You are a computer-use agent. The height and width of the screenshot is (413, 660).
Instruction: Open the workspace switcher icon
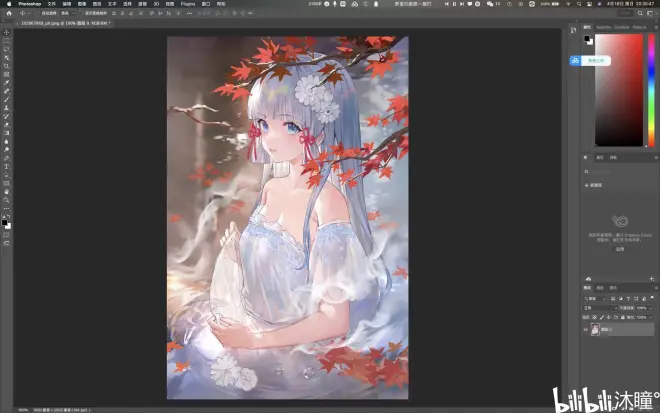pos(650,13)
